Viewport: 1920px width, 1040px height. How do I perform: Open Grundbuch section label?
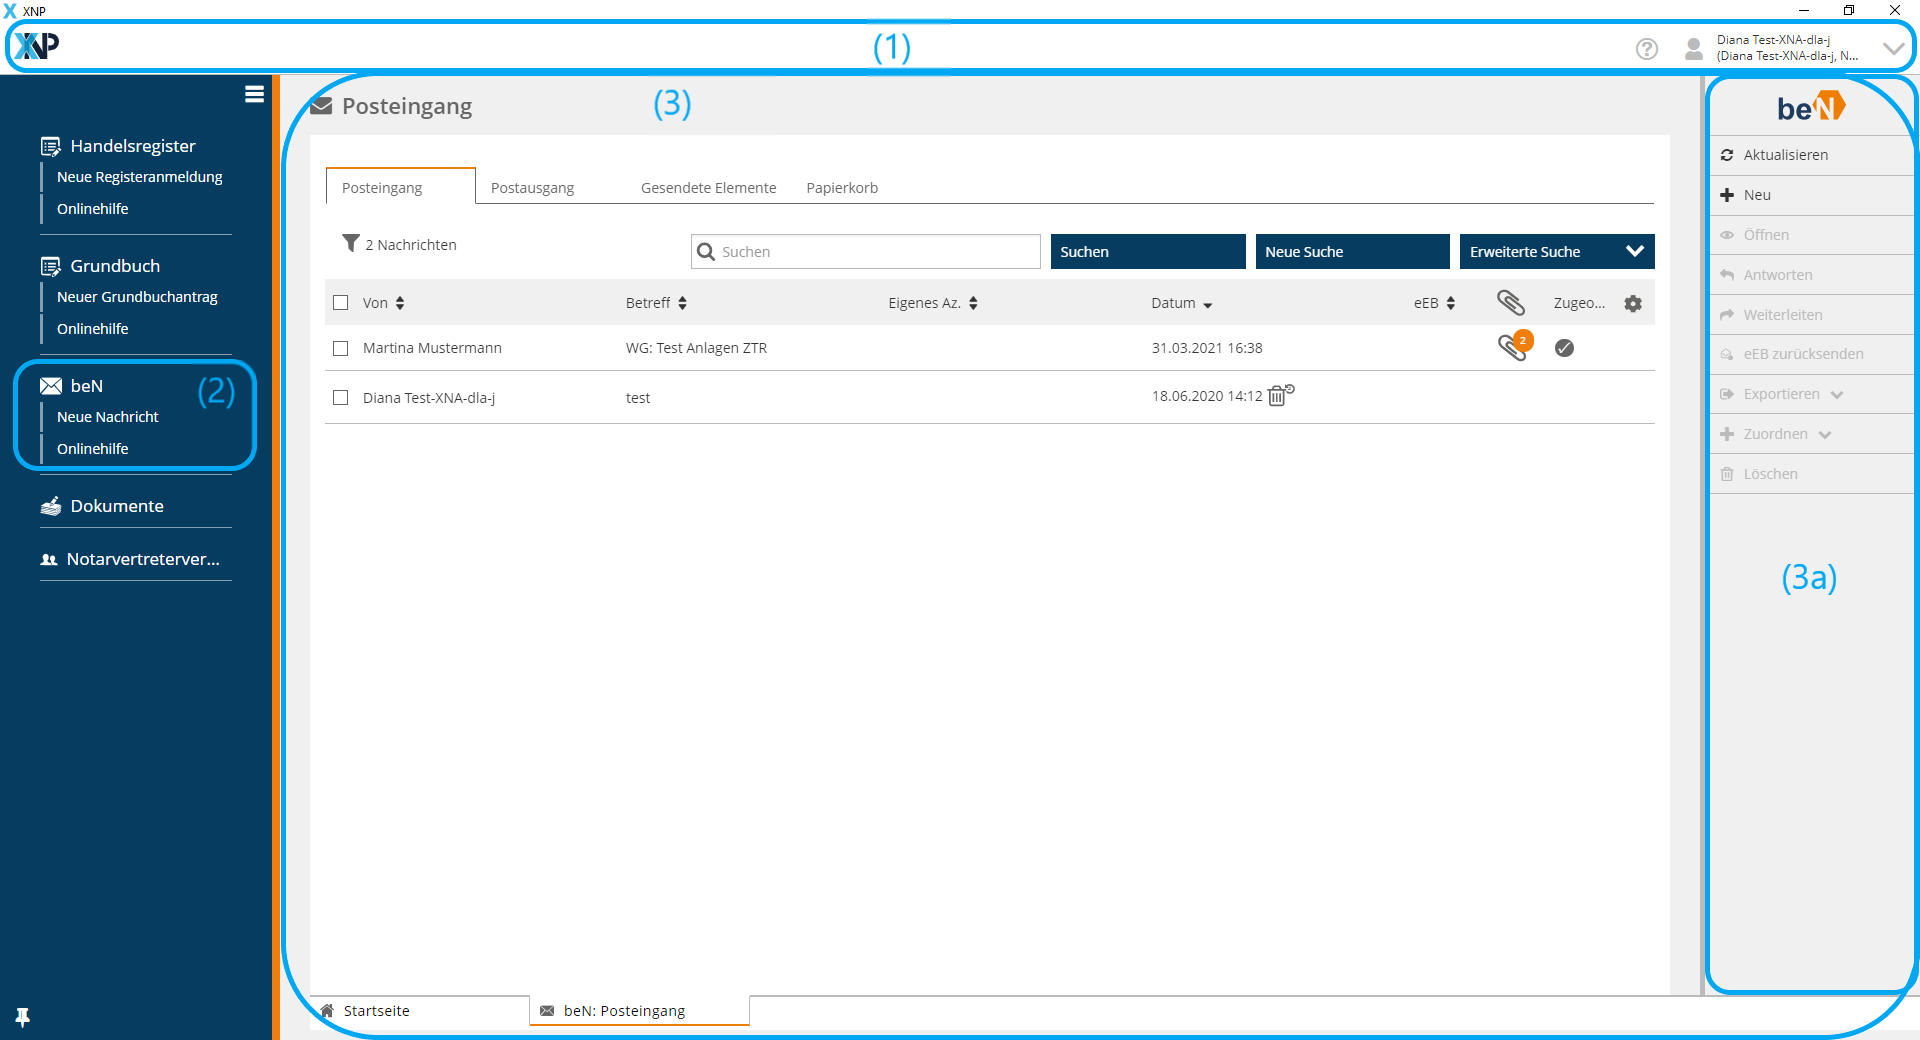coord(115,266)
